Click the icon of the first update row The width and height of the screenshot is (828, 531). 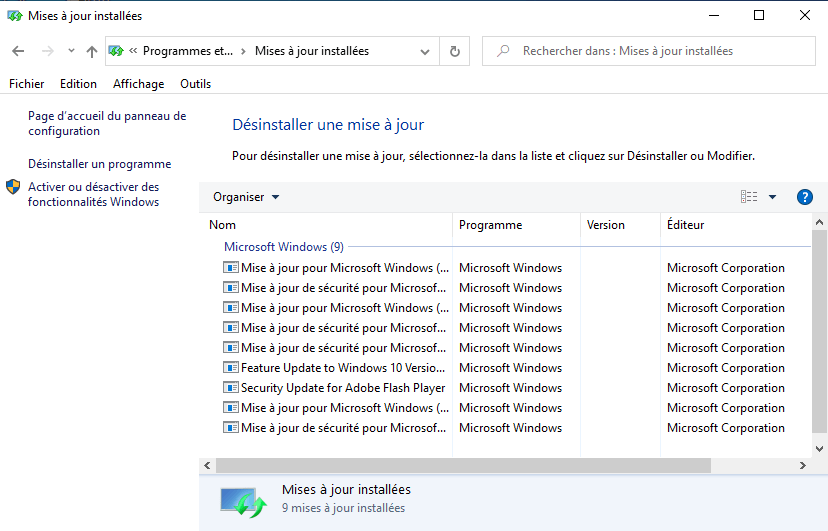click(231, 268)
